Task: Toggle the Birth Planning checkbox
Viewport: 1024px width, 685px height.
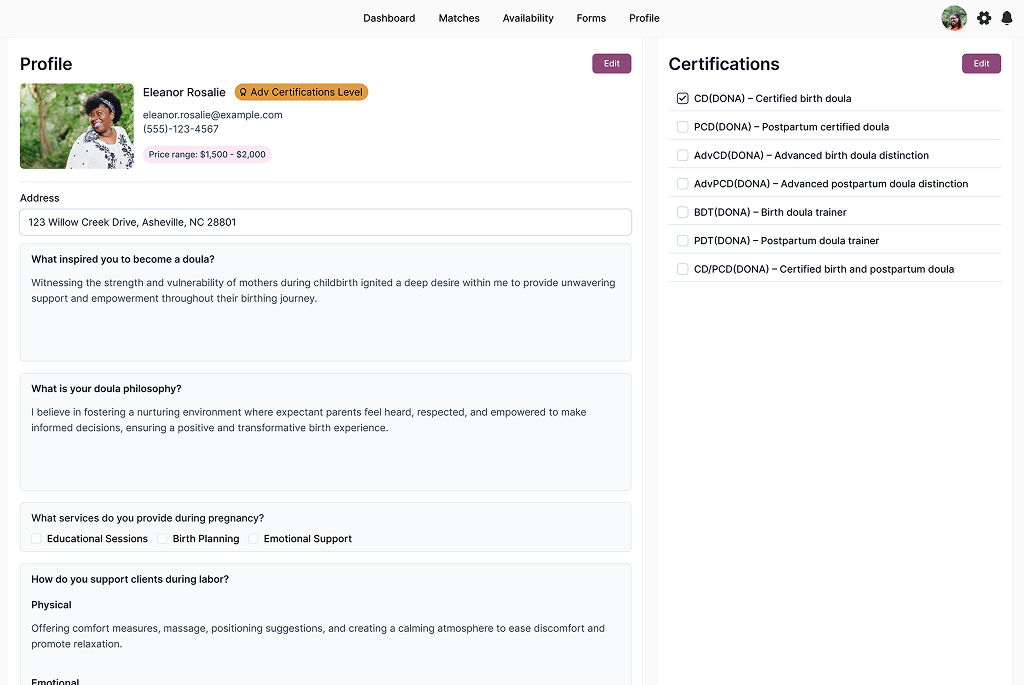Action: (162, 539)
